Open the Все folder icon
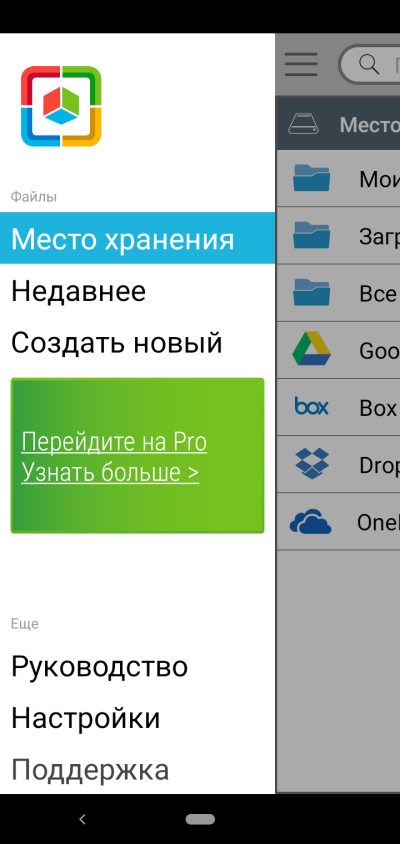 click(x=311, y=292)
